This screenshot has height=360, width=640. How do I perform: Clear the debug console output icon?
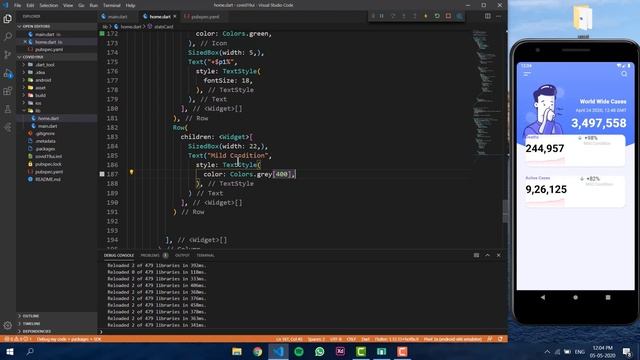(476, 255)
